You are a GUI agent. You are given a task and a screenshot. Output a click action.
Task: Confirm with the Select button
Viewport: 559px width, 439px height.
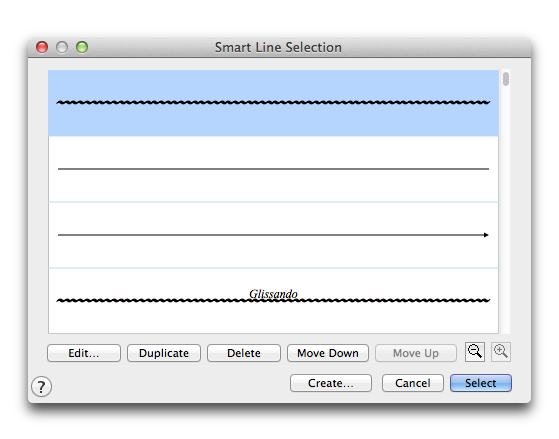click(481, 383)
